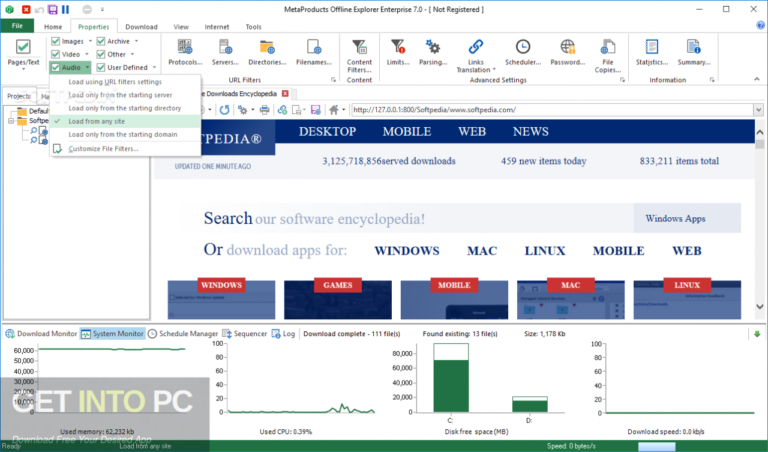
Task: Toggle the Images checkbox
Action: pyautogui.click(x=55, y=41)
